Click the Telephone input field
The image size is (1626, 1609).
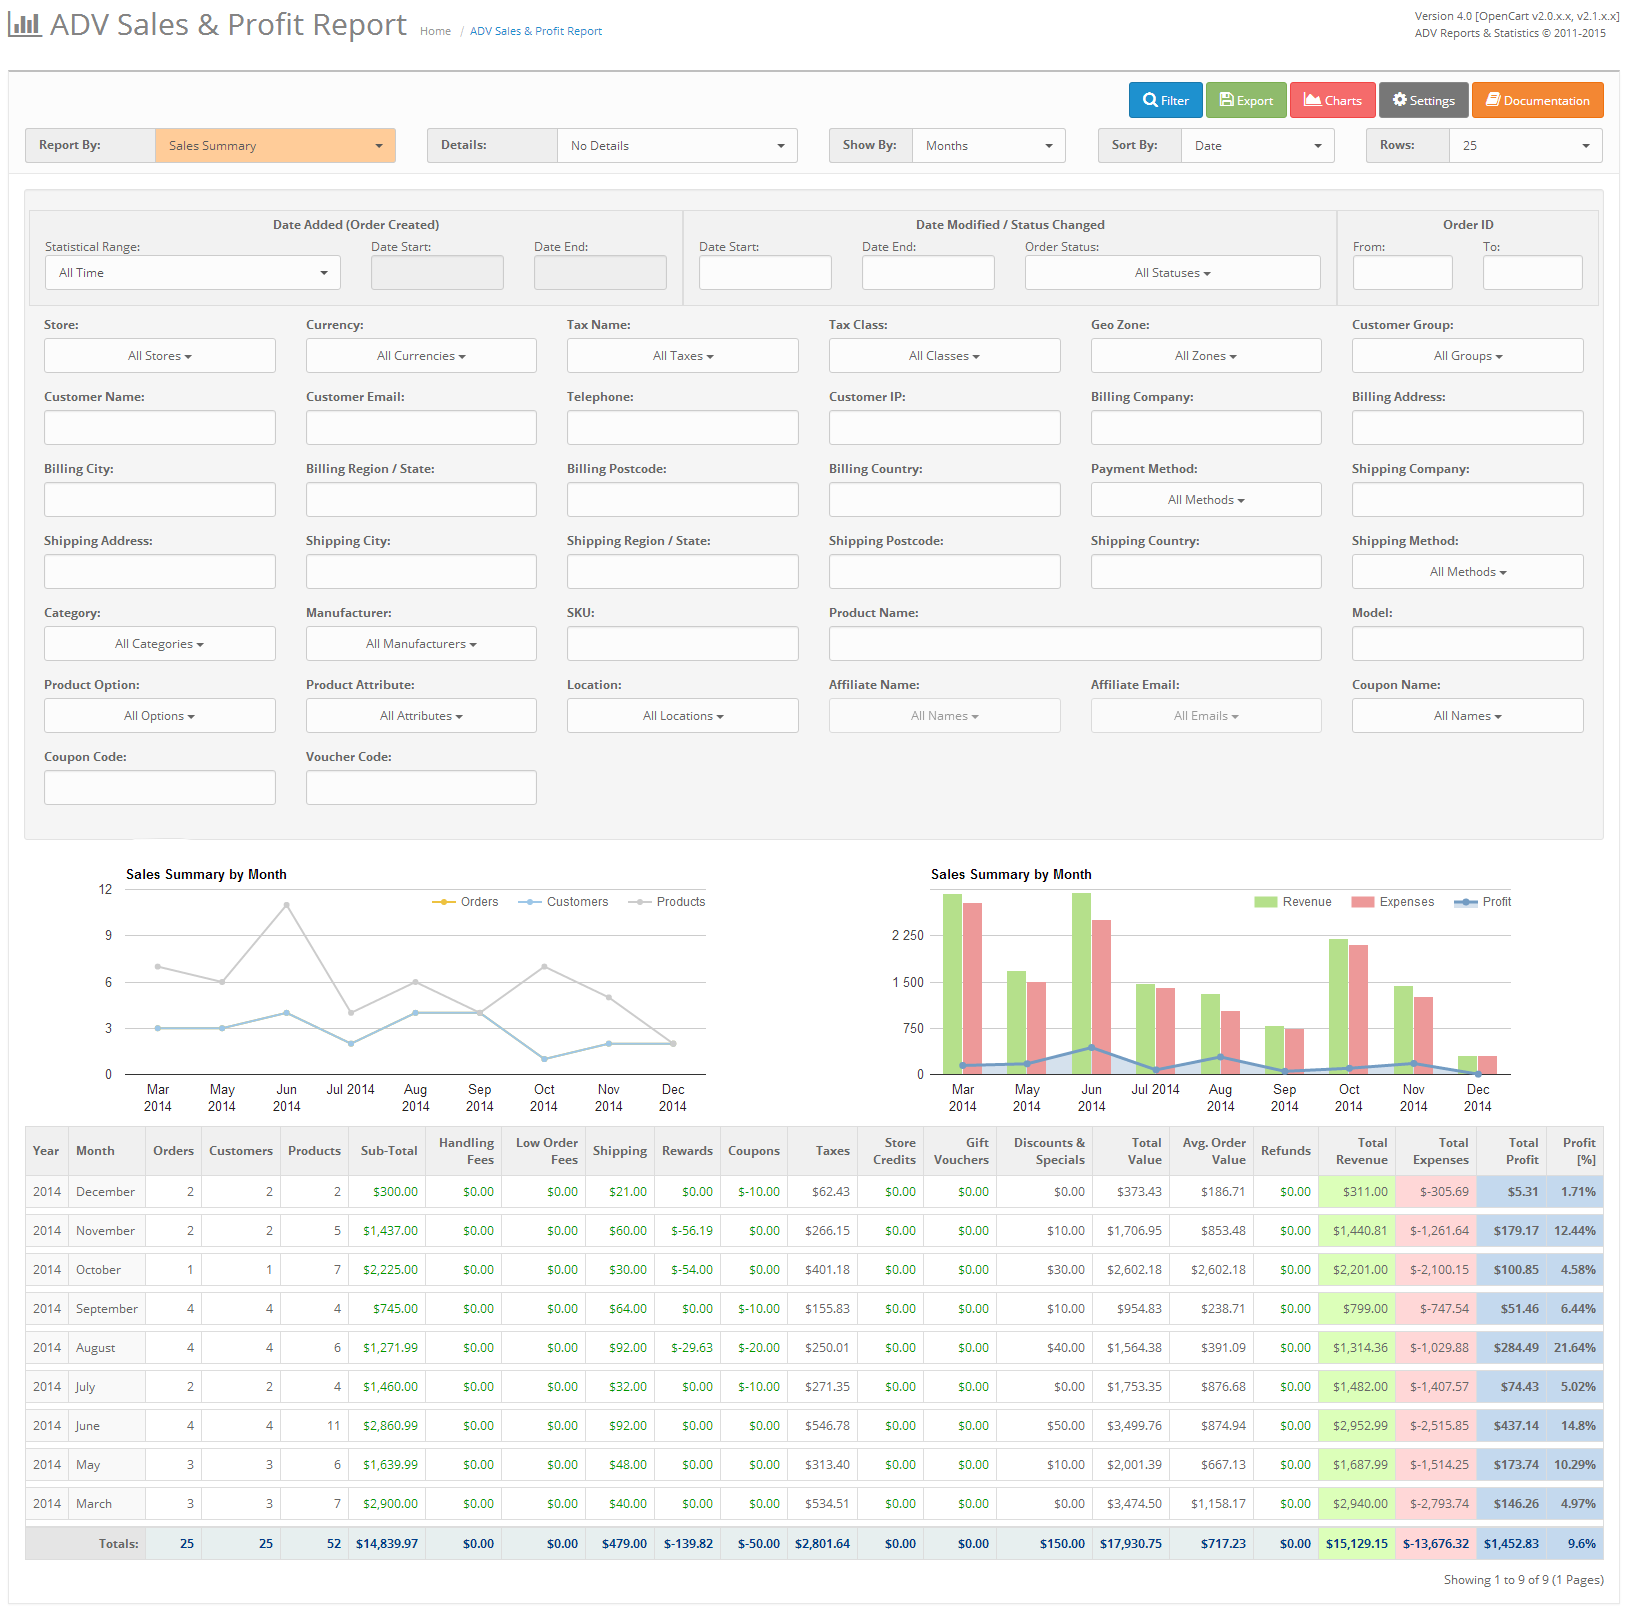tap(683, 428)
